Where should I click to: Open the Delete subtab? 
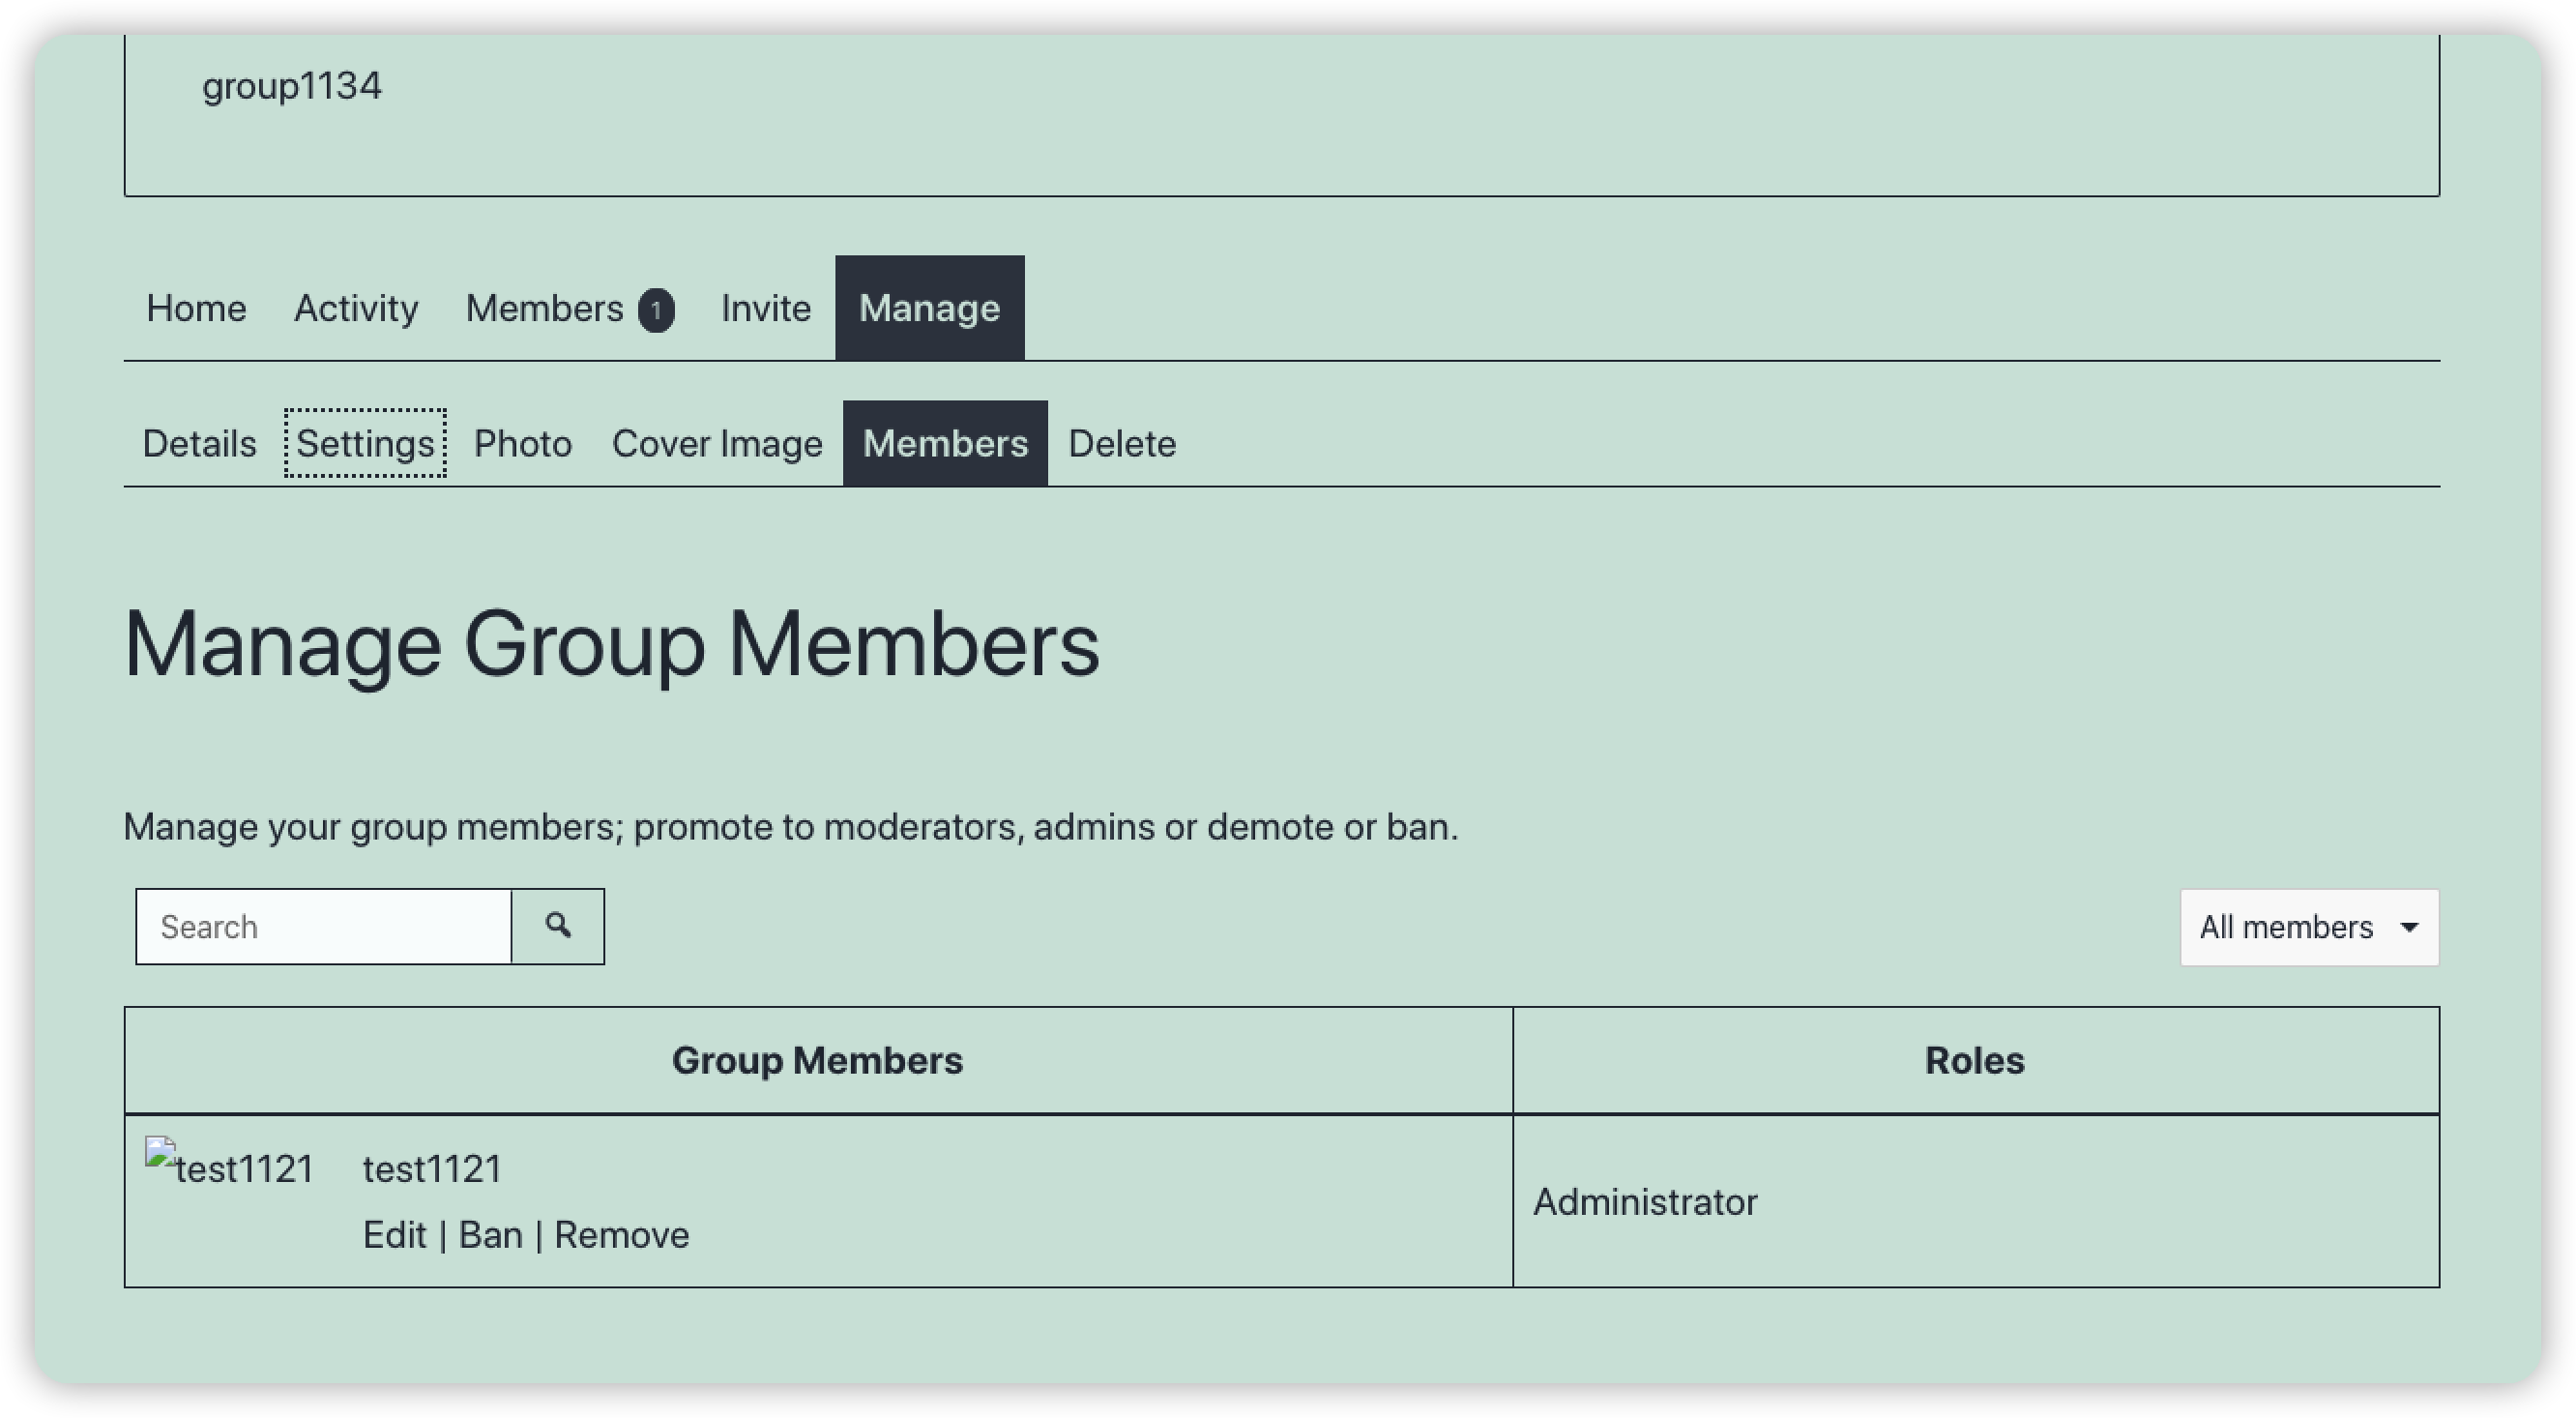point(1121,443)
